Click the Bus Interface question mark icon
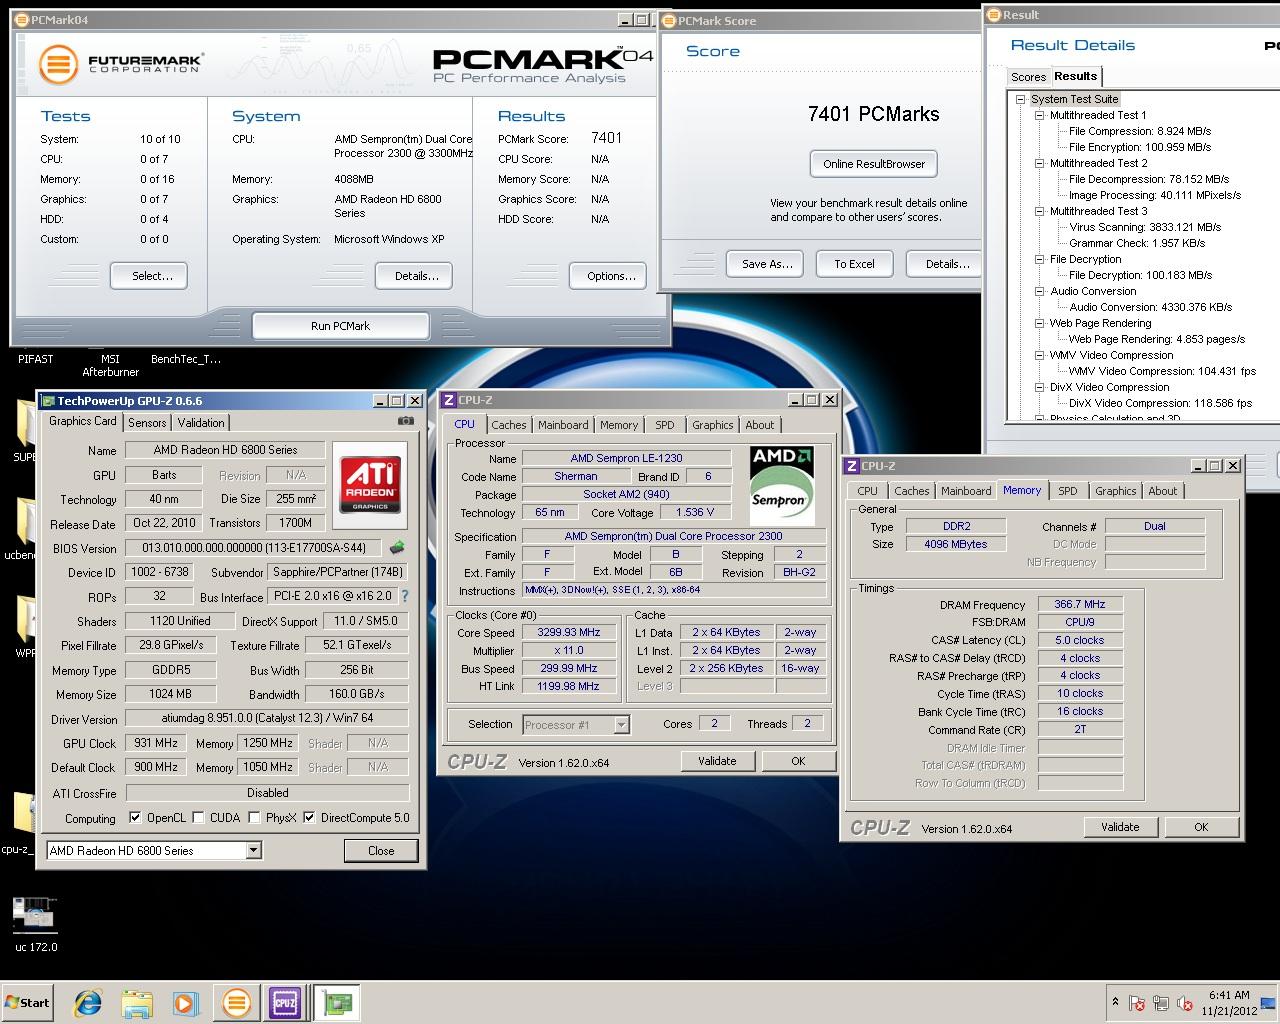This screenshot has width=1280, height=1024. [x=405, y=596]
